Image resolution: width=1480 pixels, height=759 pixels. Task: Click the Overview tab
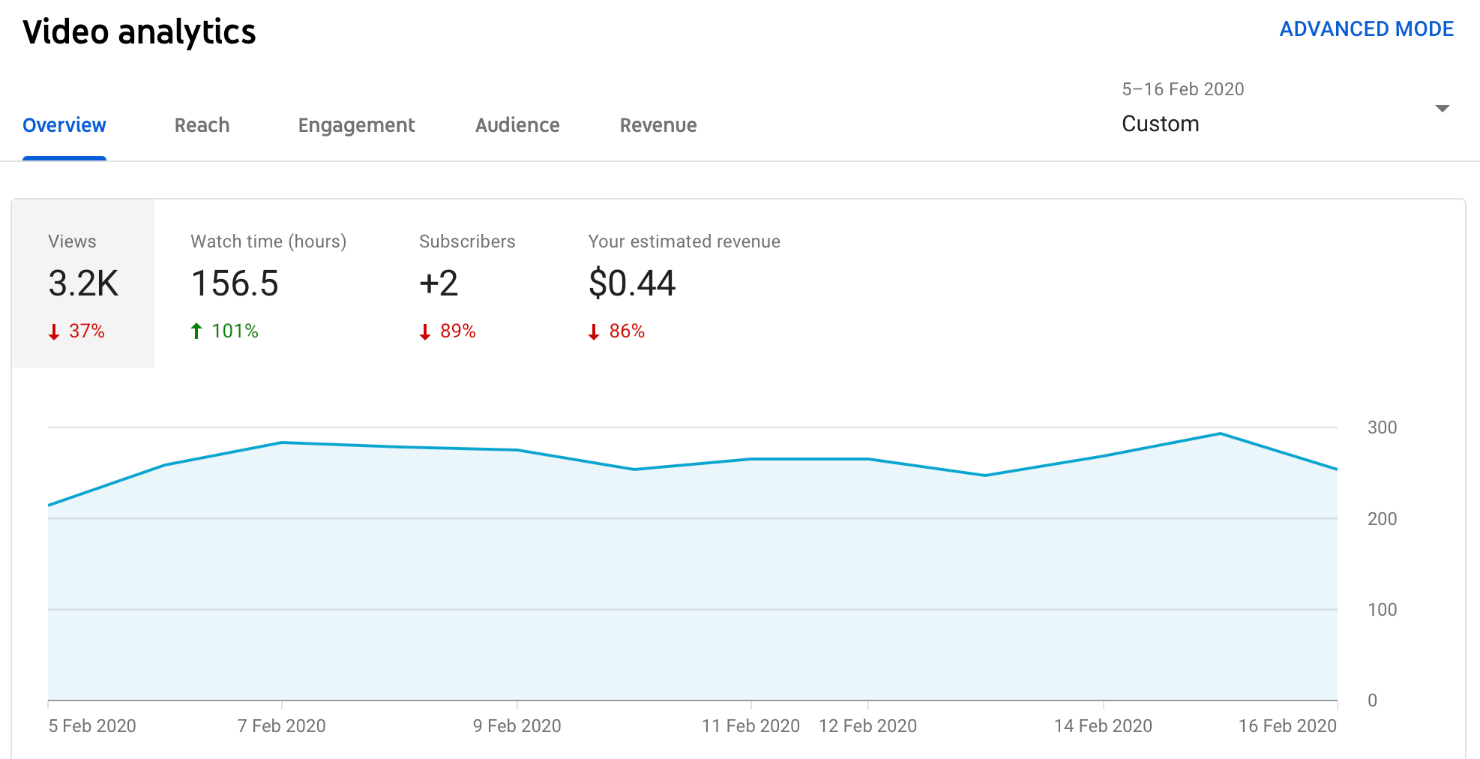pos(64,125)
